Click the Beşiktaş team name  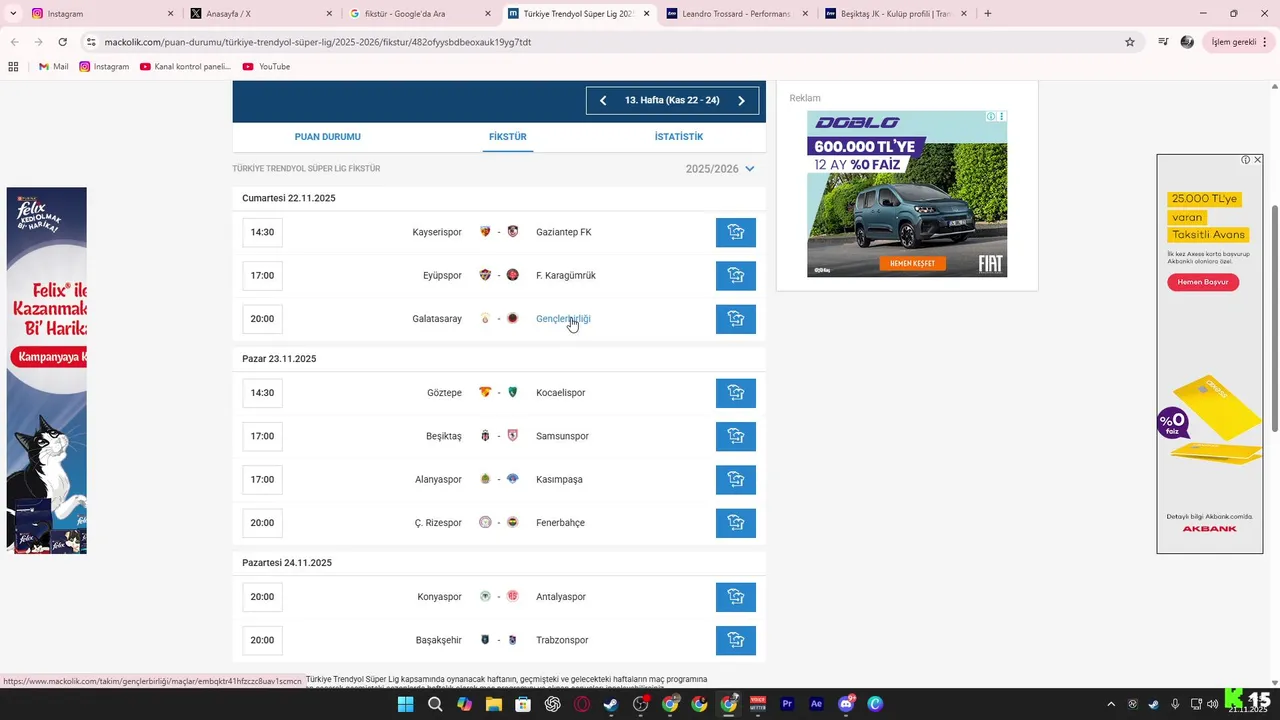tap(443, 436)
